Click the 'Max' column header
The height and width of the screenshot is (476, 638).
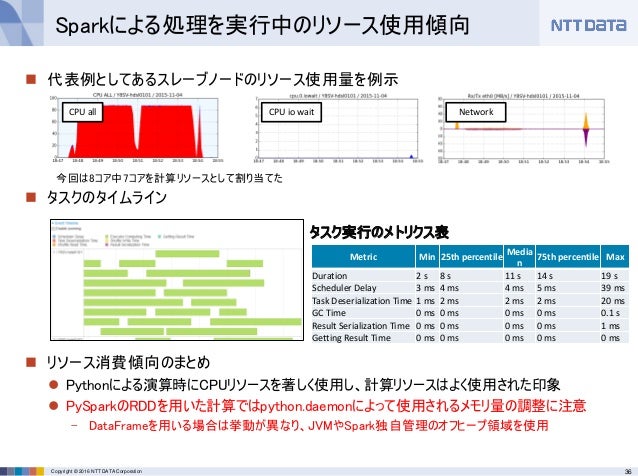[615, 257]
